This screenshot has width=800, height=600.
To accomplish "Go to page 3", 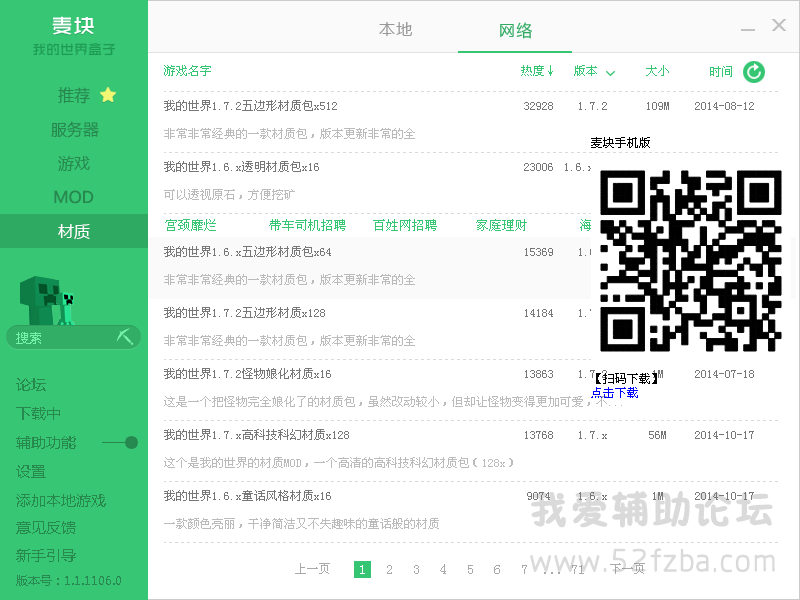I will pos(416,569).
